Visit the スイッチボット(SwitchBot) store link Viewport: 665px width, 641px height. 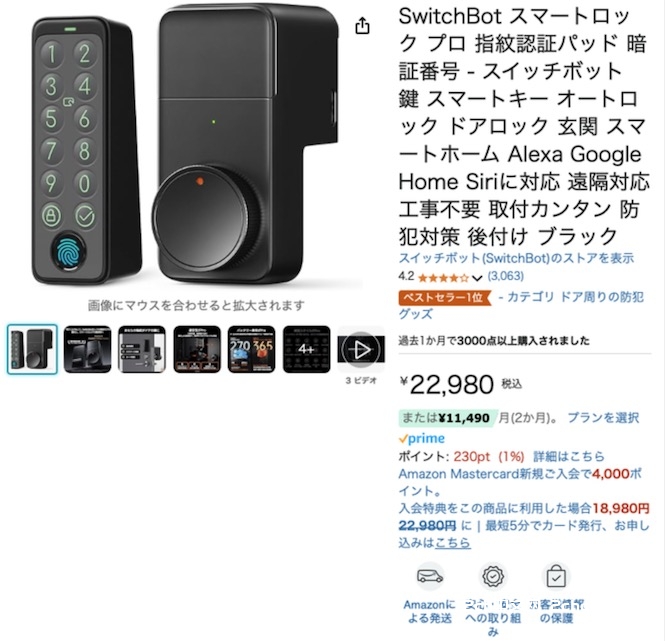point(516,258)
